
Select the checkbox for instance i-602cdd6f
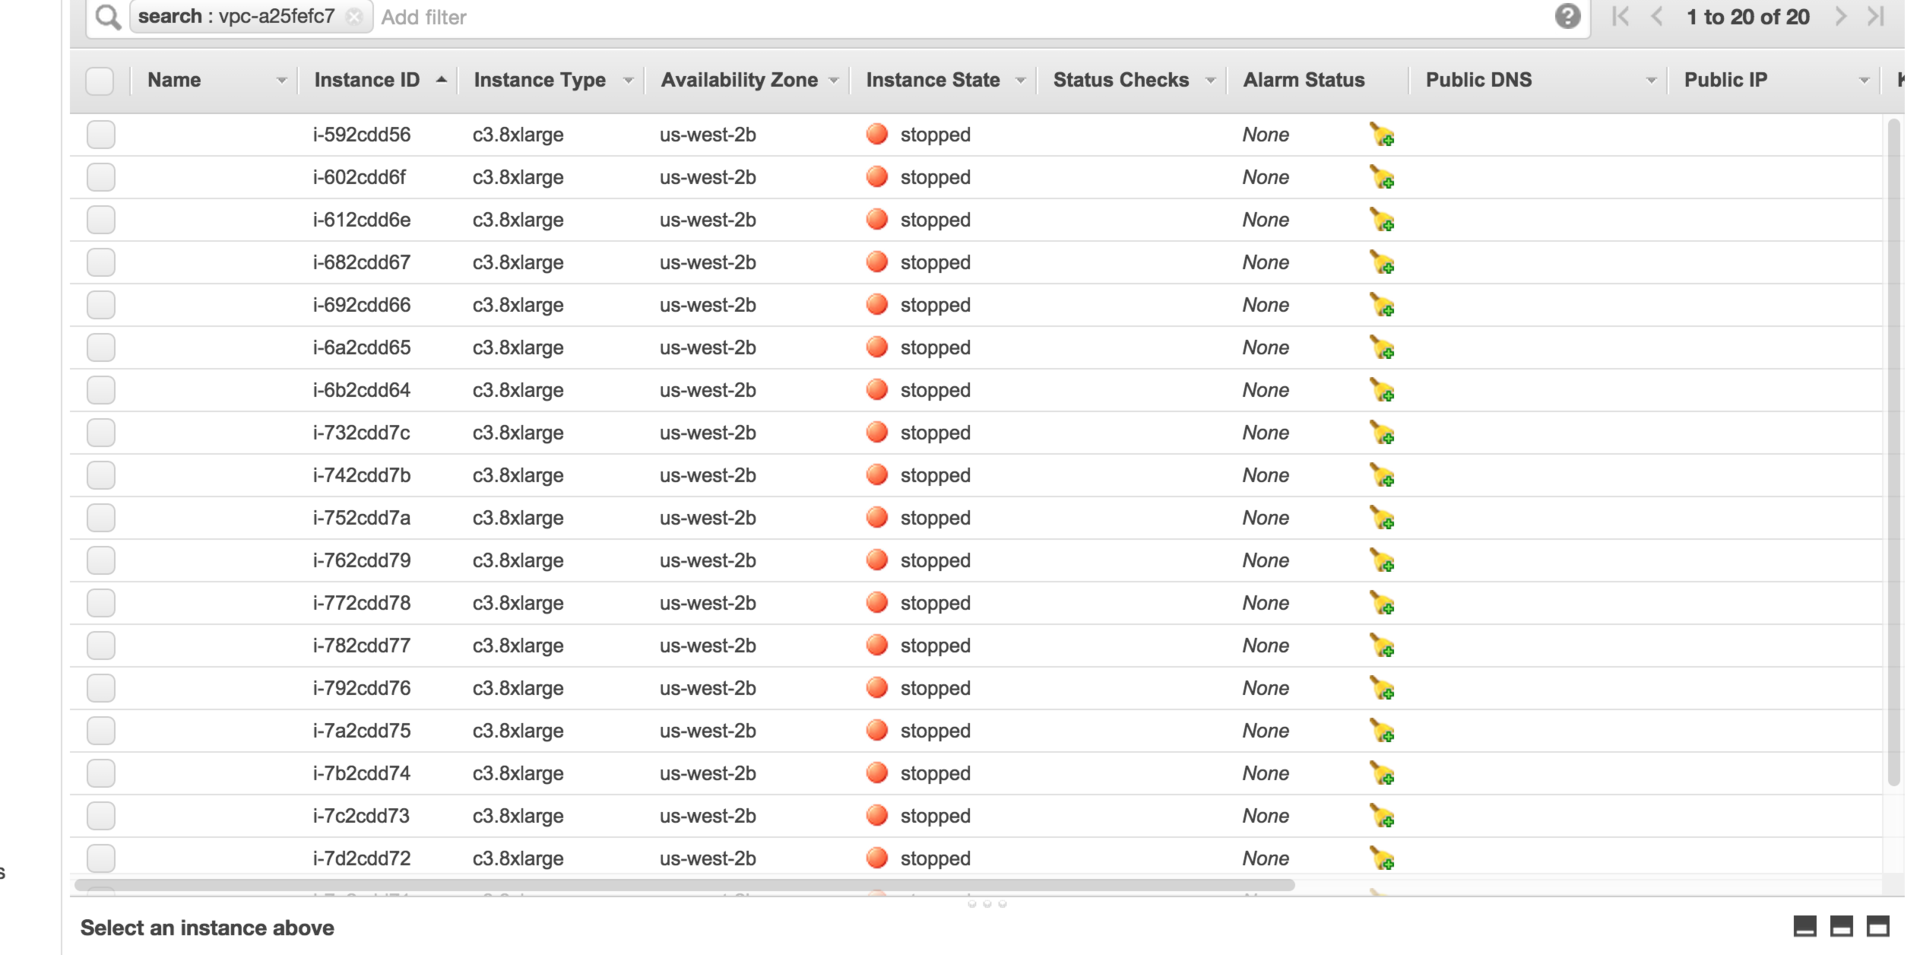pyautogui.click(x=101, y=177)
